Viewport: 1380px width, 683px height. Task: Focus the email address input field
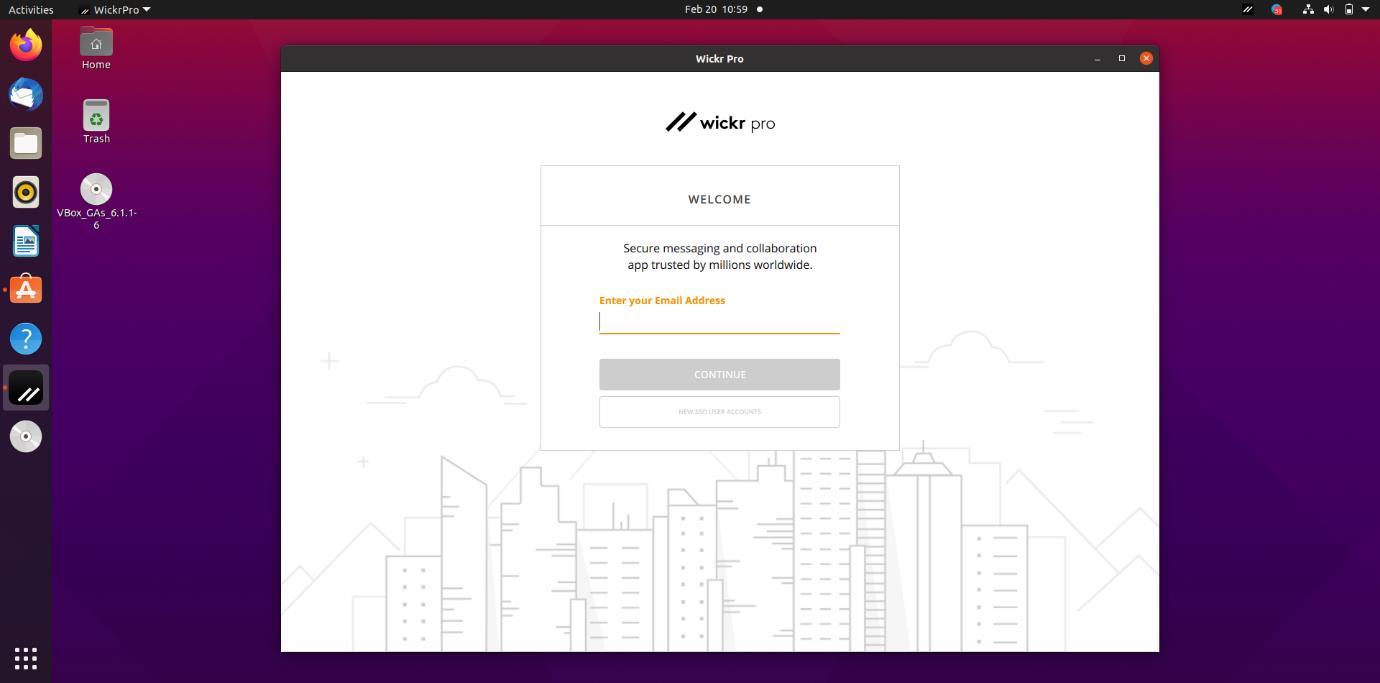click(x=719, y=321)
